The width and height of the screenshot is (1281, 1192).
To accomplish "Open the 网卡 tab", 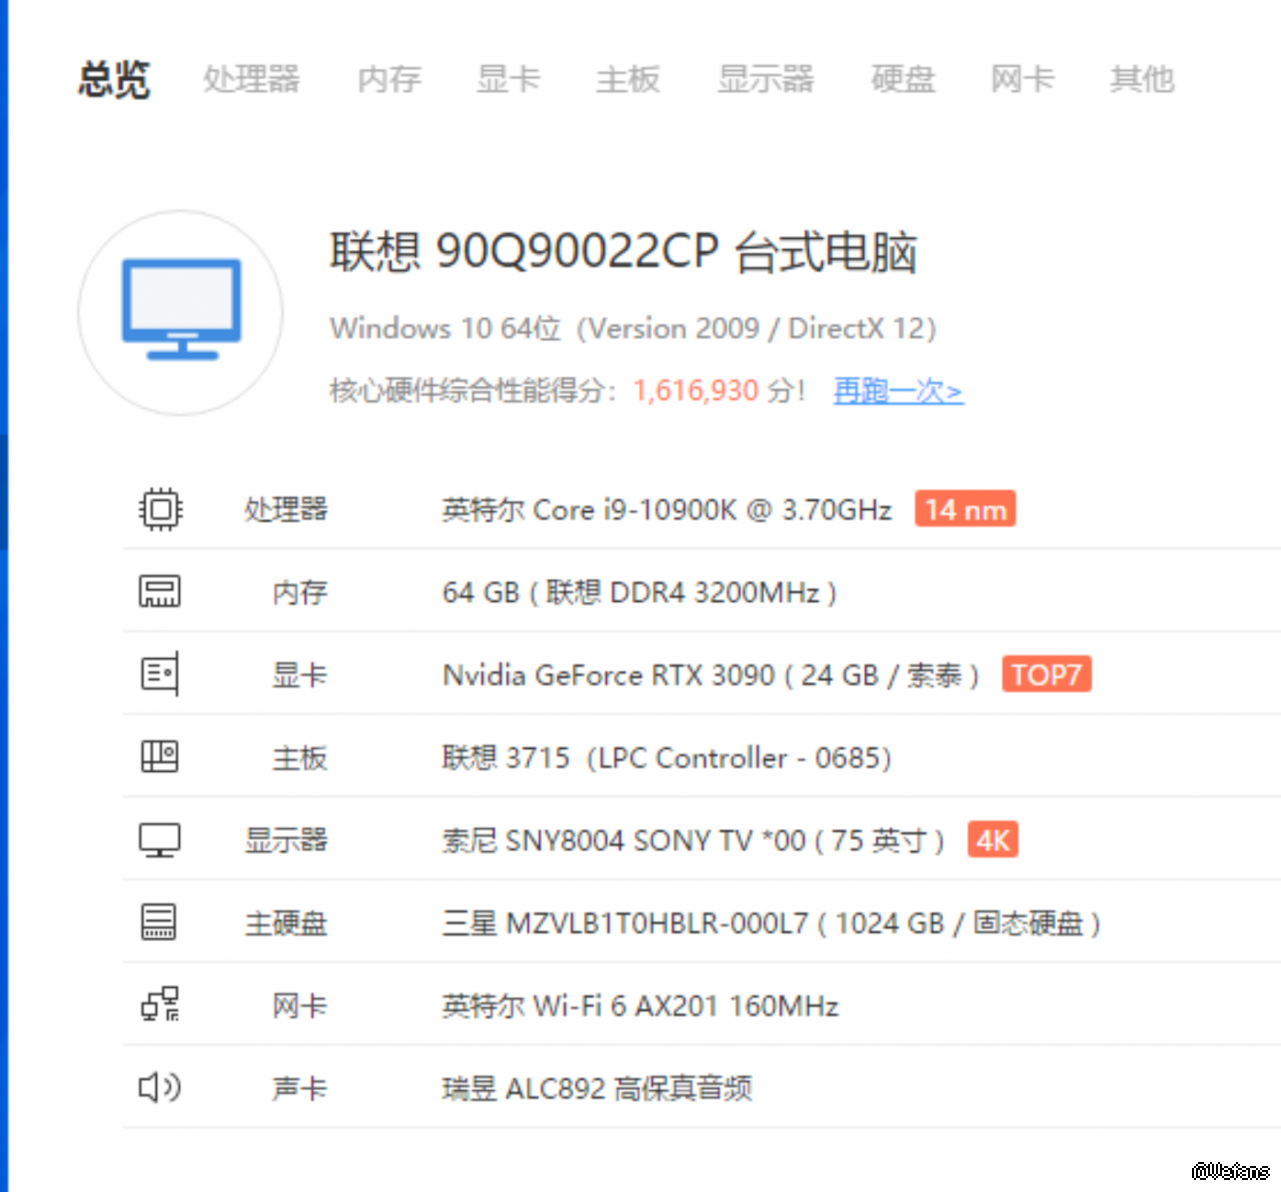I will point(1022,79).
